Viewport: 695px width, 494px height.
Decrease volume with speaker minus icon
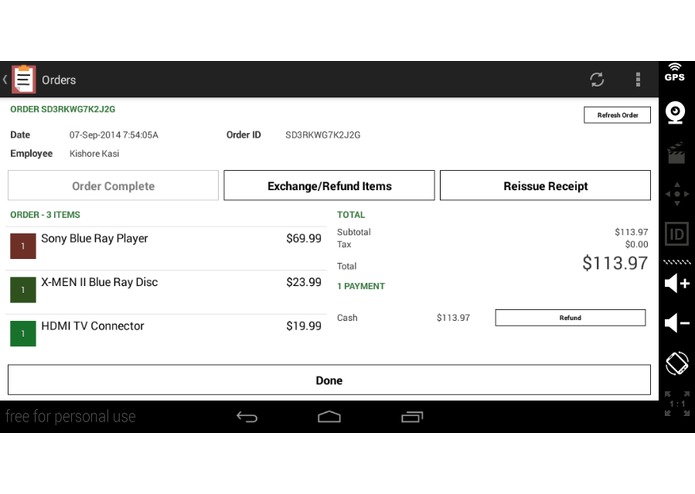coord(677,323)
